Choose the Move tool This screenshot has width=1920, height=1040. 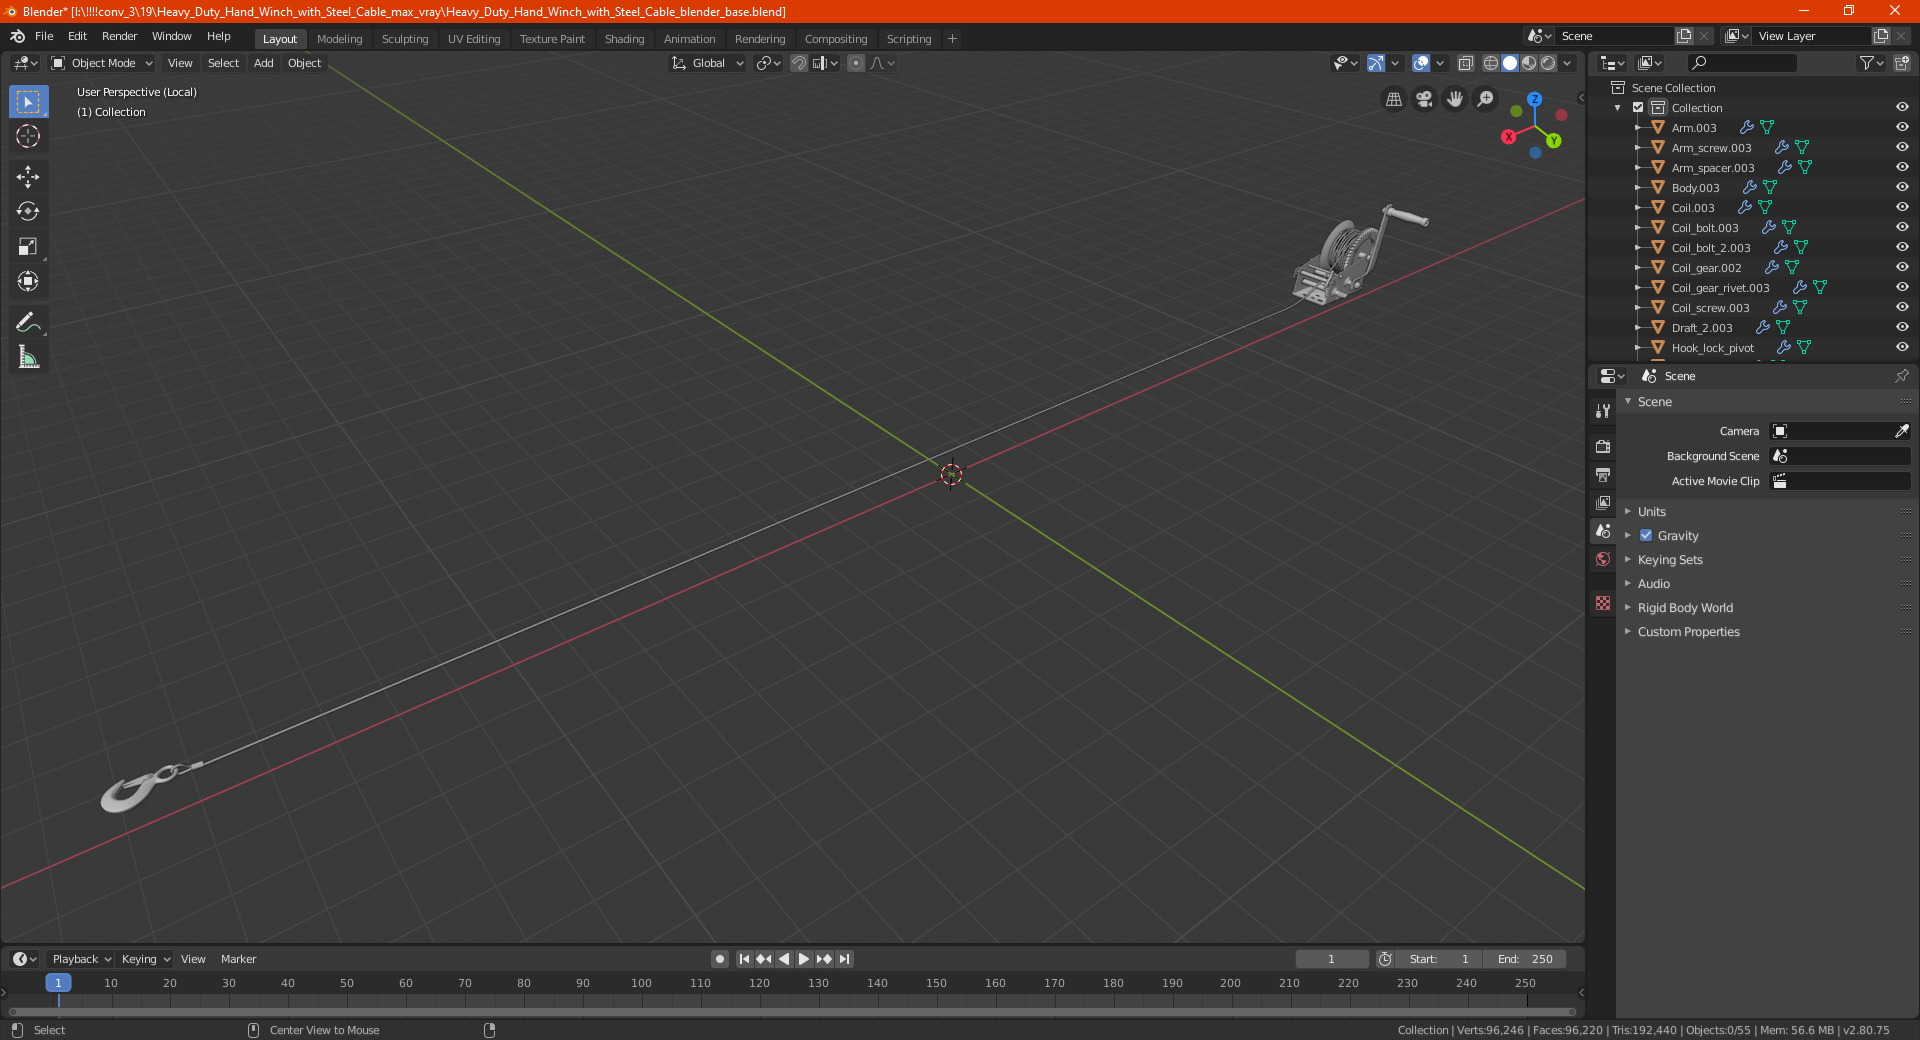(28, 177)
